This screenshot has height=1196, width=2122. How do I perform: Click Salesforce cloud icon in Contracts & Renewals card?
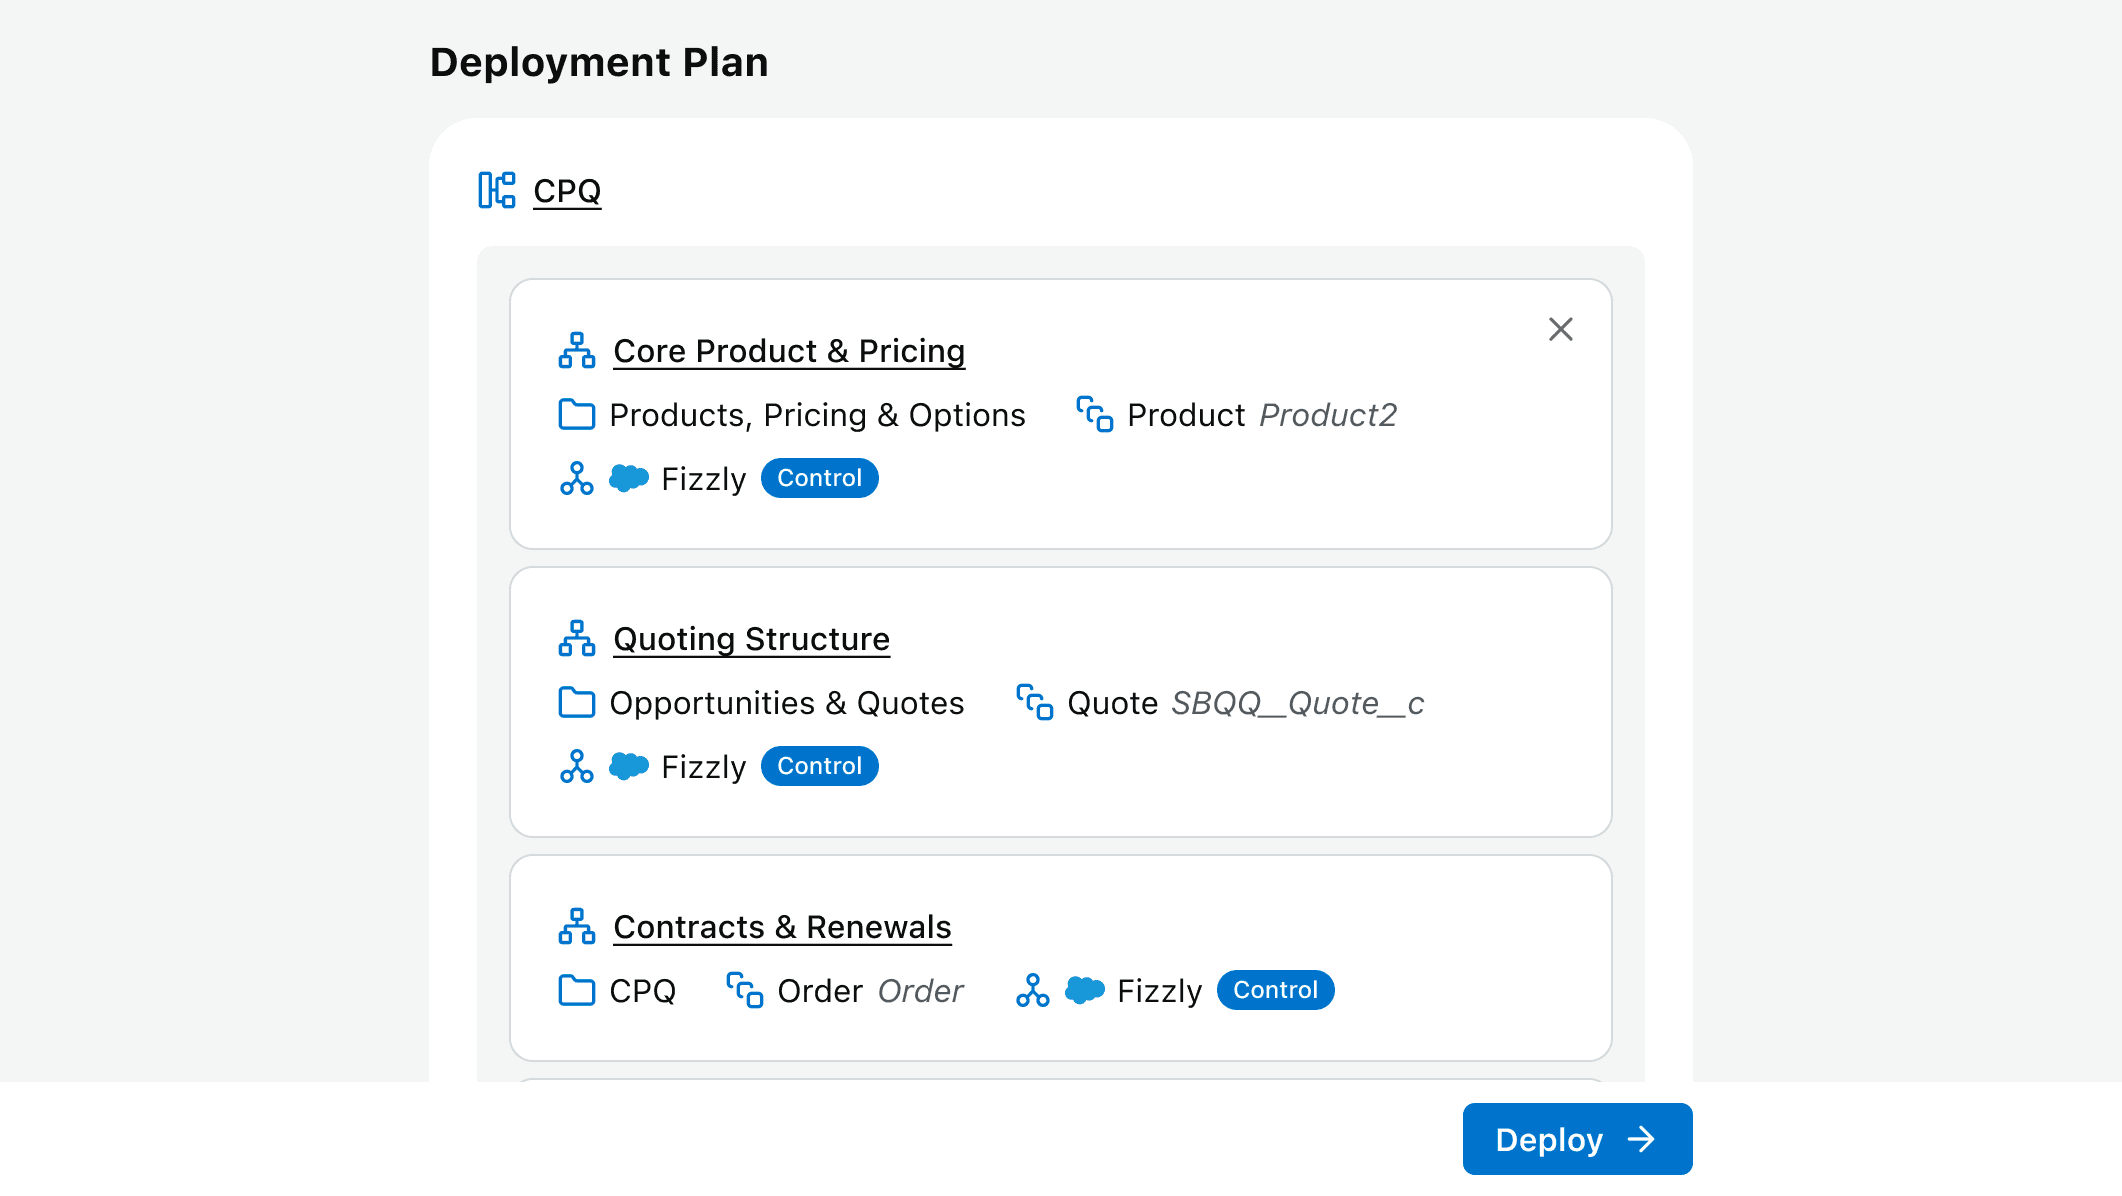1085,990
